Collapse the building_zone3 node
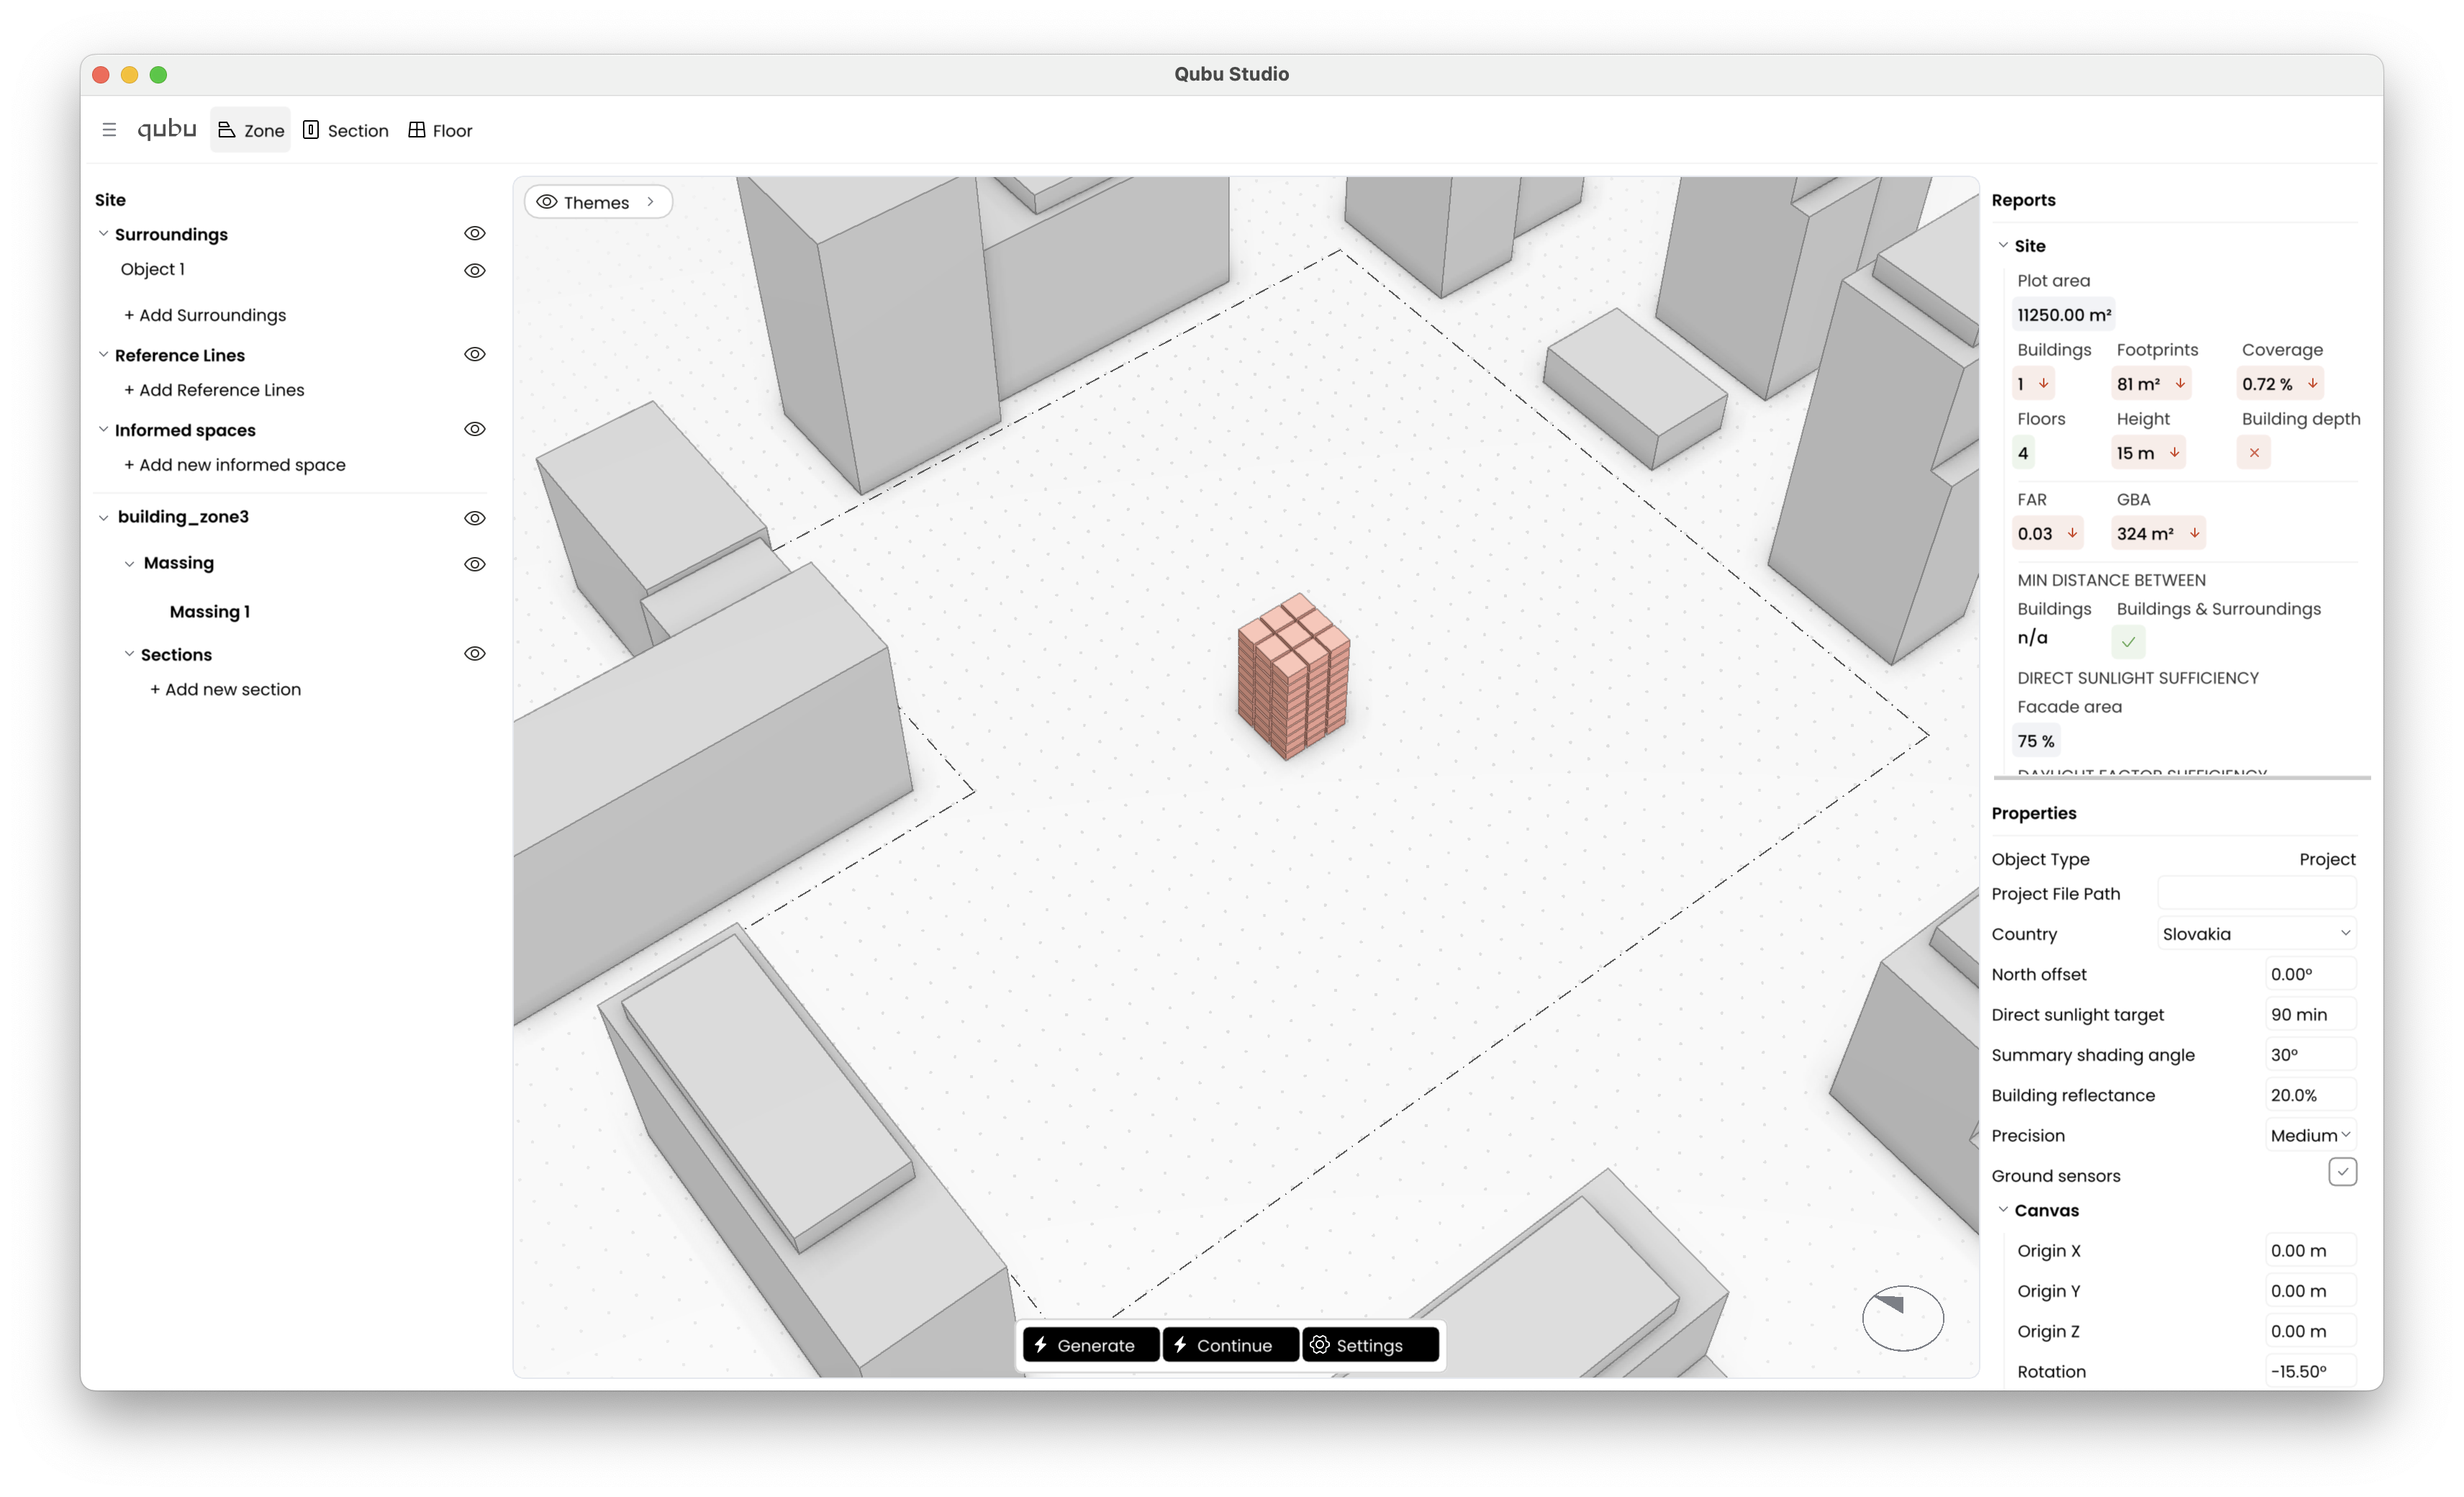 [x=103, y=518]
